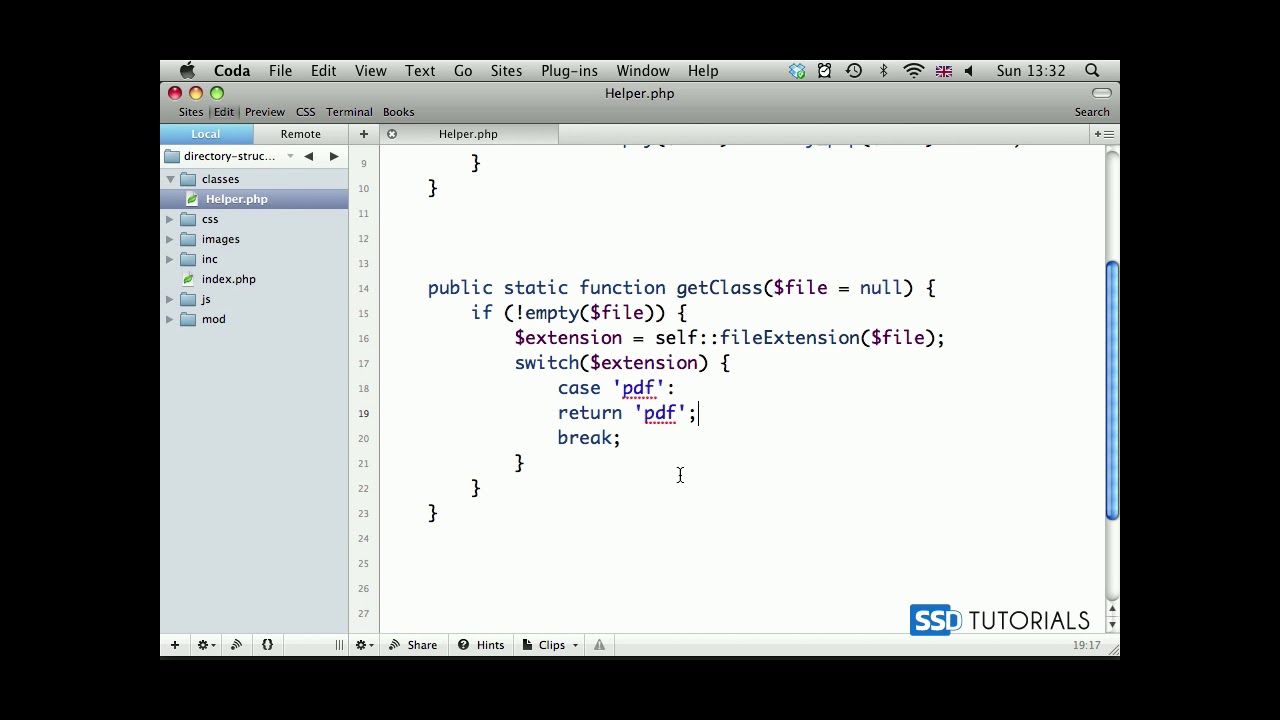Open the Window menu

coord(643,71)
